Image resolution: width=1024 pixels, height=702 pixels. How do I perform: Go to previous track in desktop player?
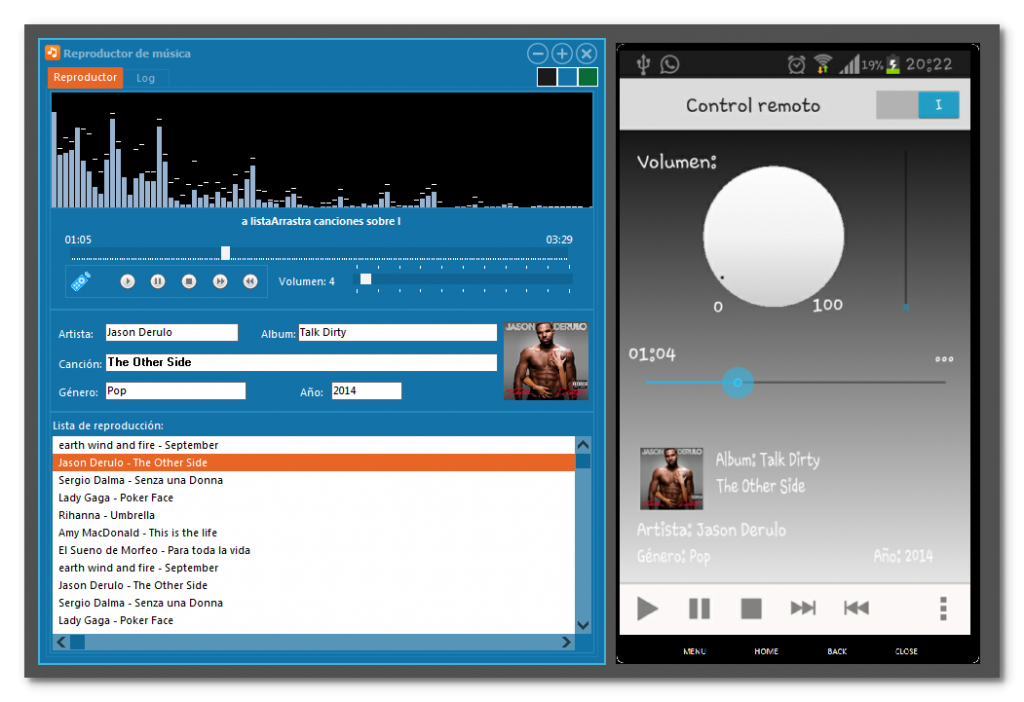250,281
